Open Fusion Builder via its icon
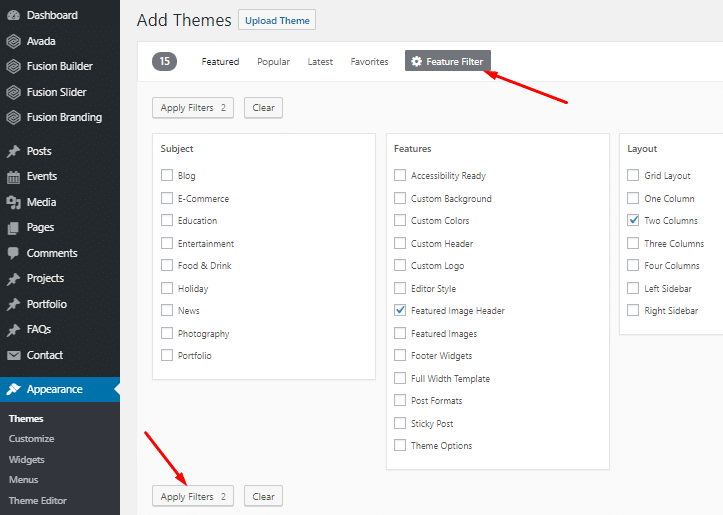 click(x=13, y=66)
